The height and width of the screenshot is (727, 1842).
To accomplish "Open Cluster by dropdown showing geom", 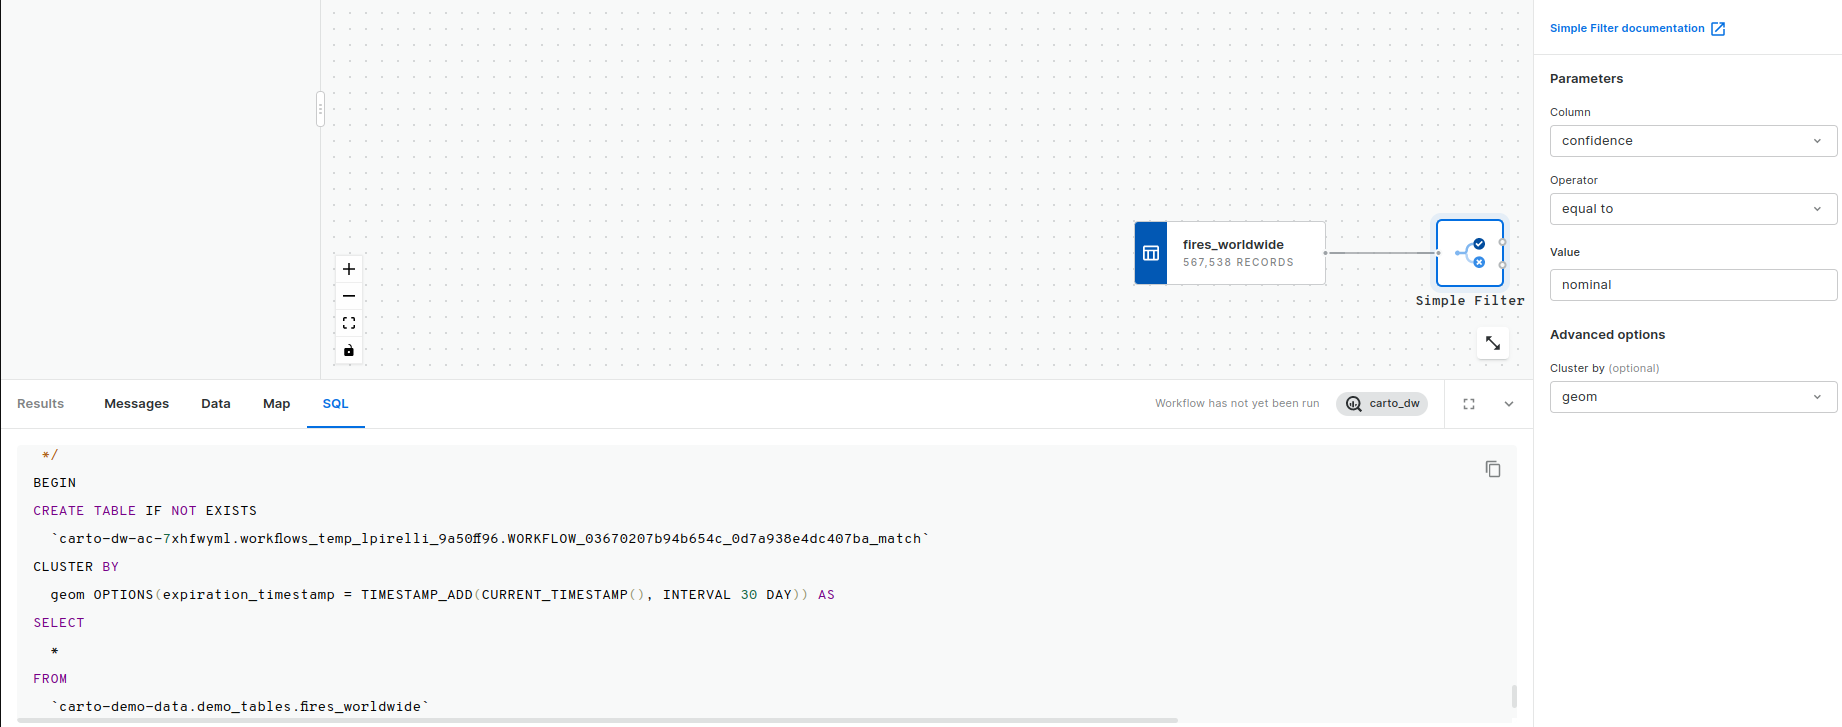I will pos(1692,397).
